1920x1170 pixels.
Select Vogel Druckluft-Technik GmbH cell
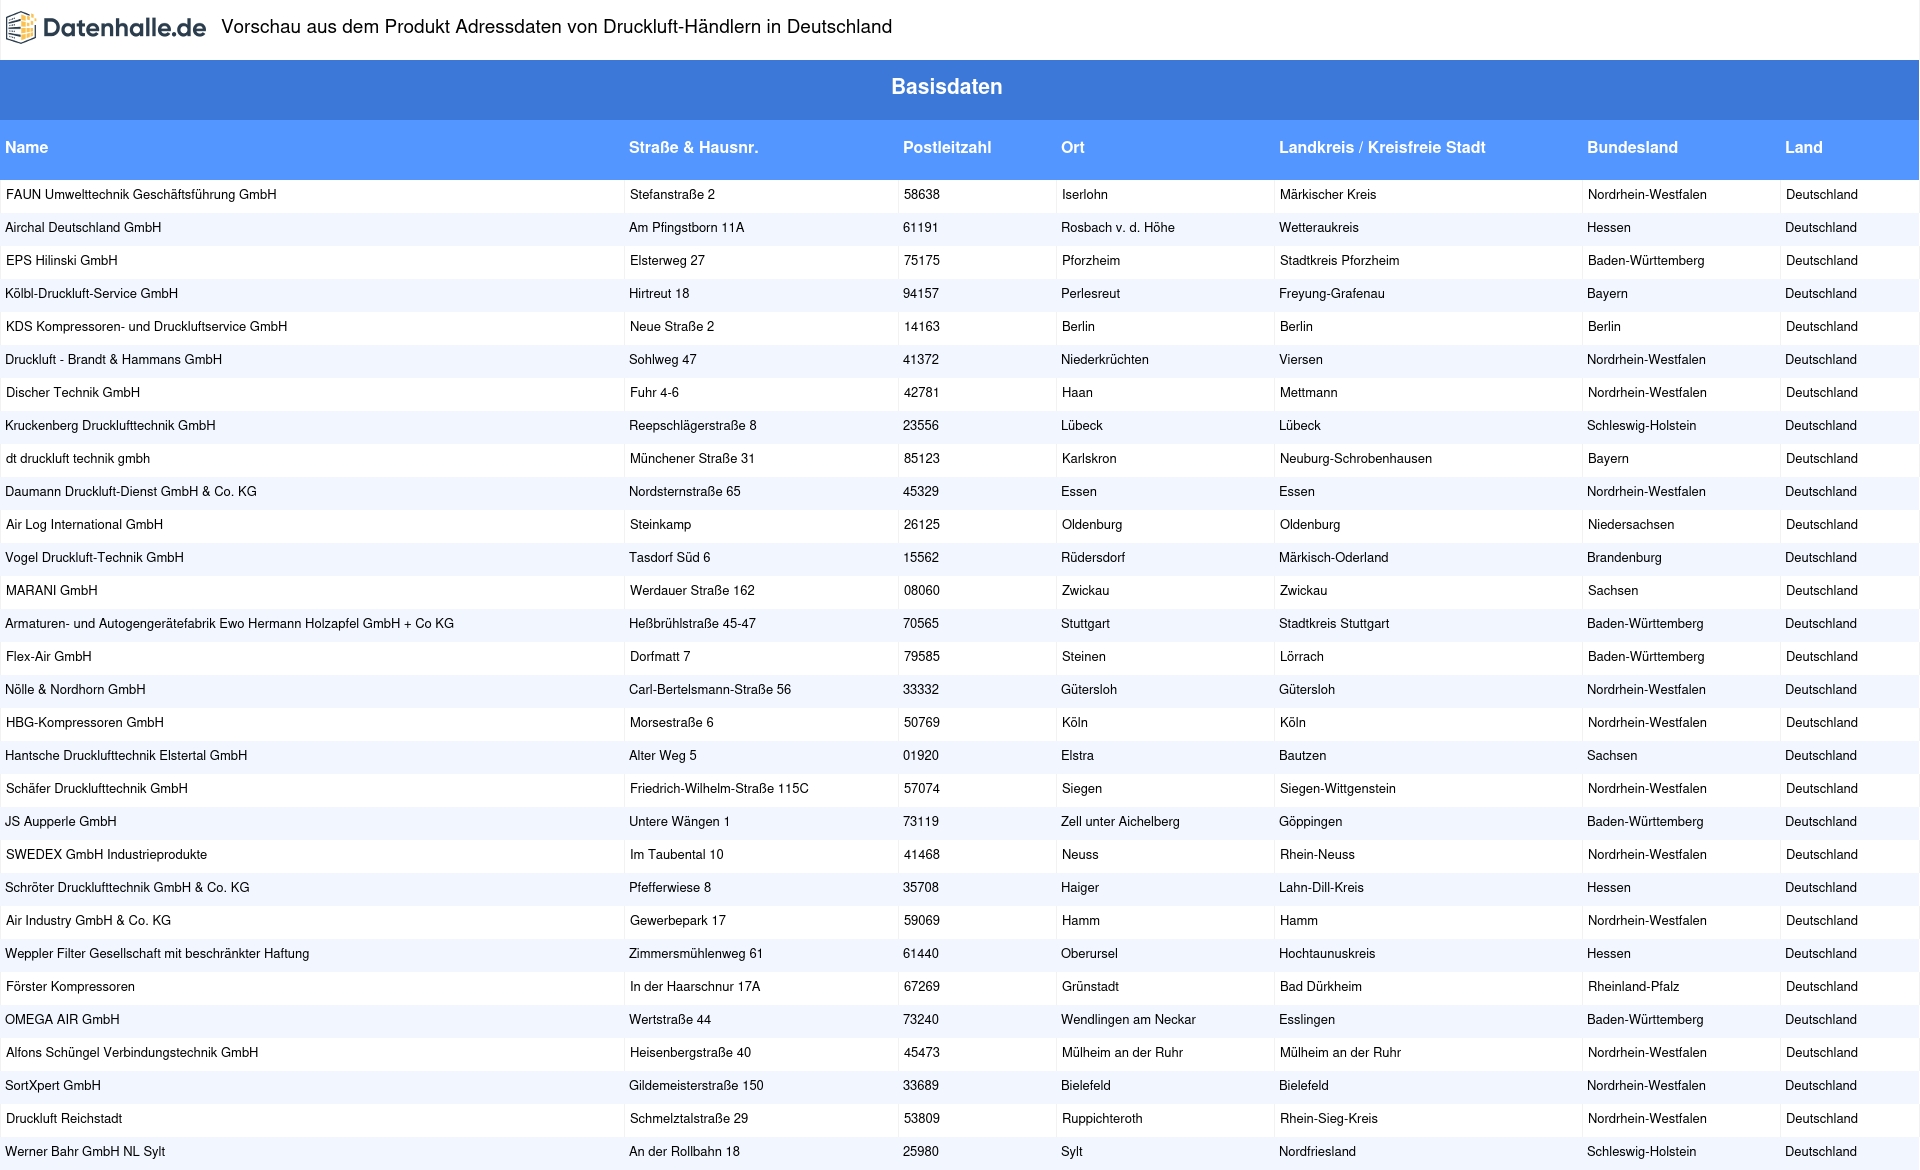[95, 558]
